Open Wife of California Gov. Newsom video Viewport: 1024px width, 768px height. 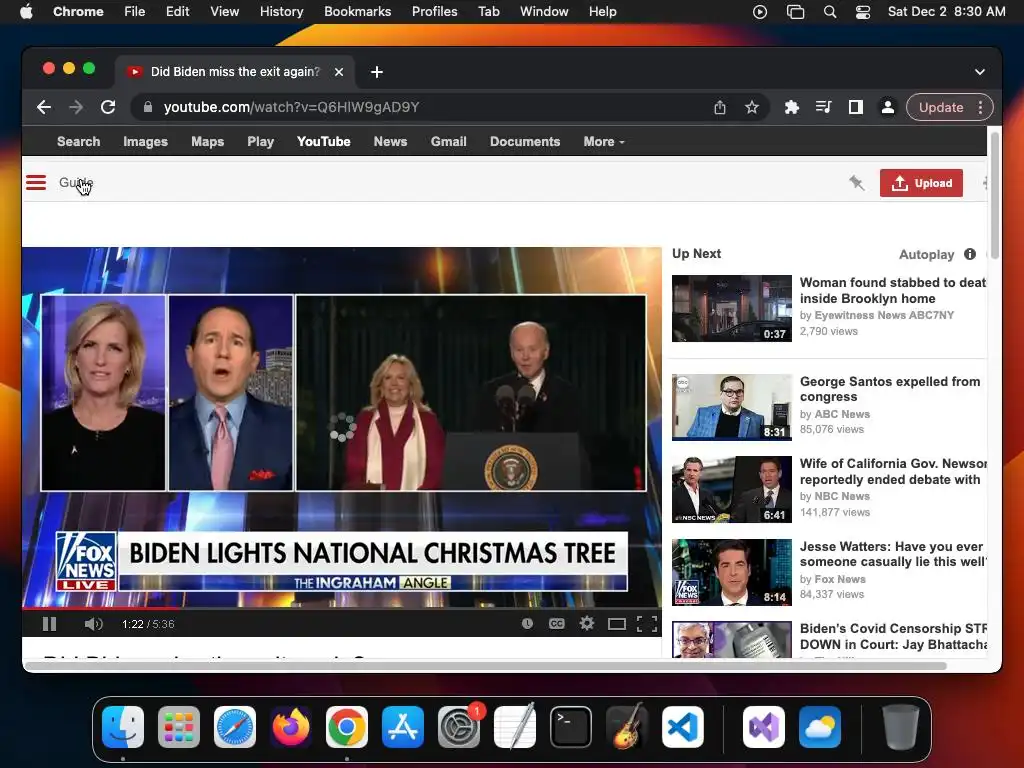coord(893,472)
